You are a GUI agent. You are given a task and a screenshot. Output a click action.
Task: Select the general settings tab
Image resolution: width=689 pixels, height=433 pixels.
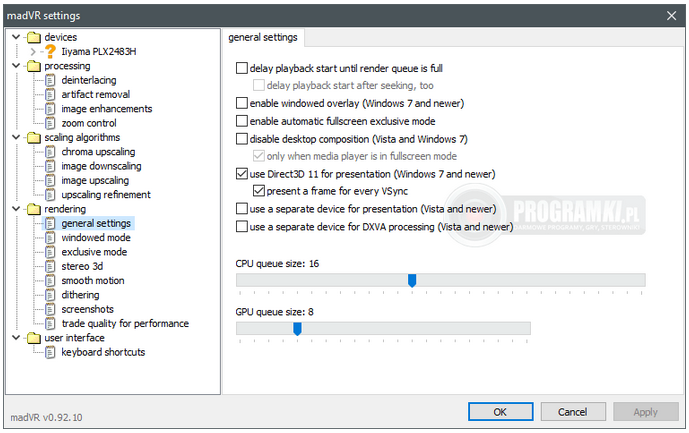tap(263, 37)
